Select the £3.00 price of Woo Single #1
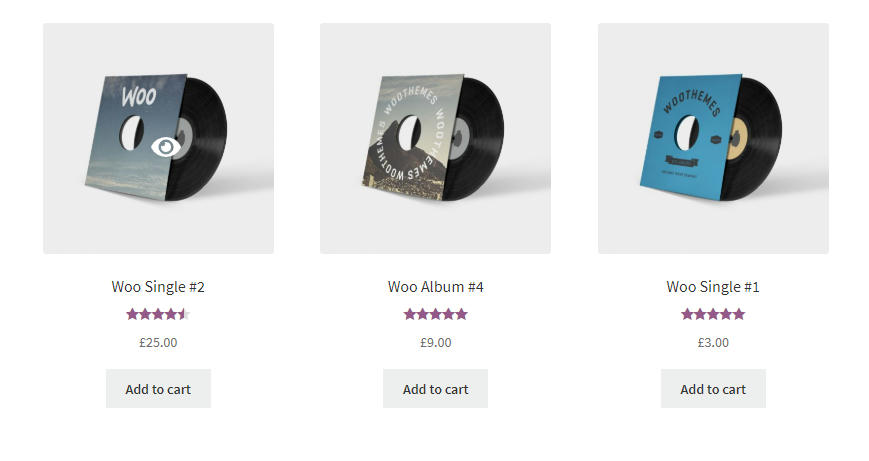Viewport: 869px width, 461px height. pyautogui.click(x=713, y=342)
